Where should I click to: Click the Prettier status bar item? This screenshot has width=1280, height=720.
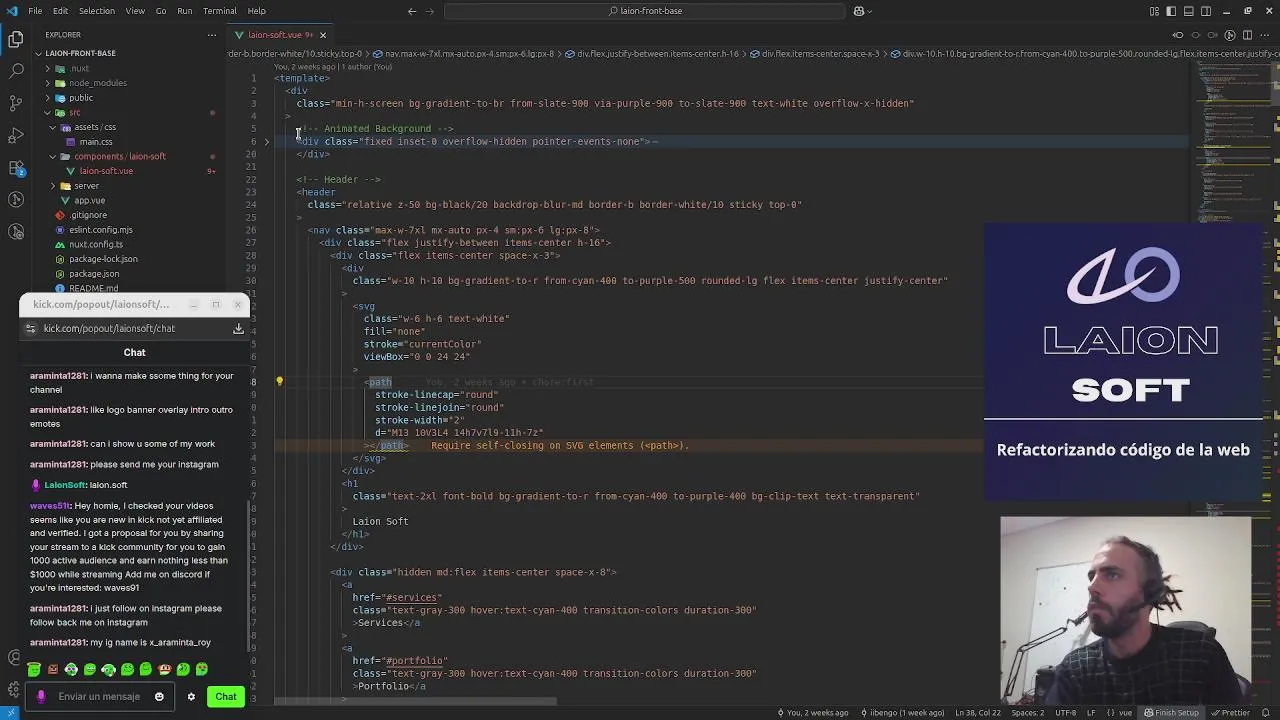click(x=1230, y=713)
